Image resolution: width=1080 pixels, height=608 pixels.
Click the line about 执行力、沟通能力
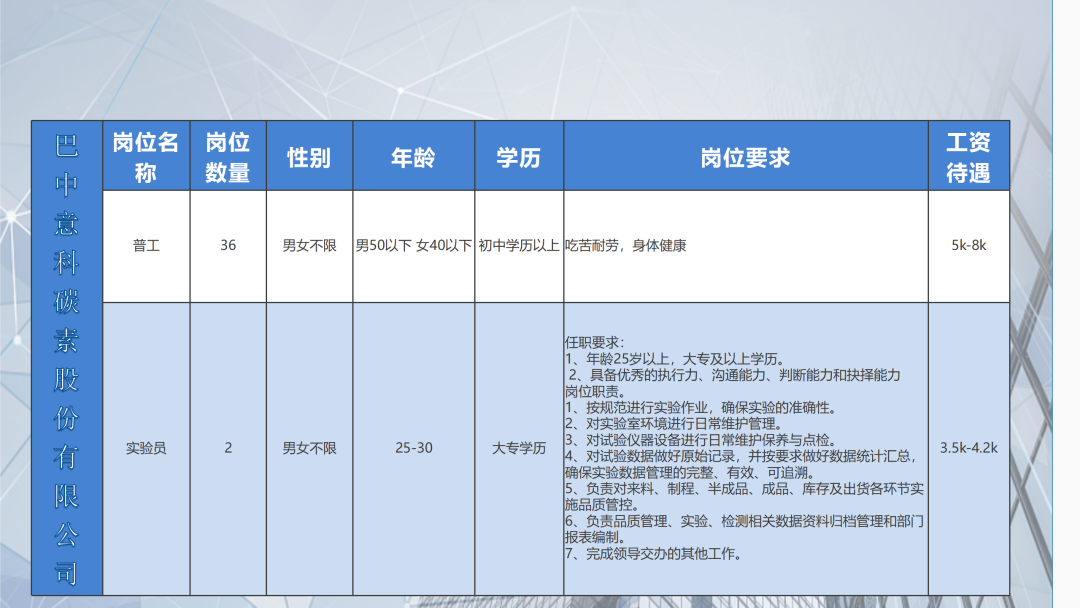[x=734, y=375]
